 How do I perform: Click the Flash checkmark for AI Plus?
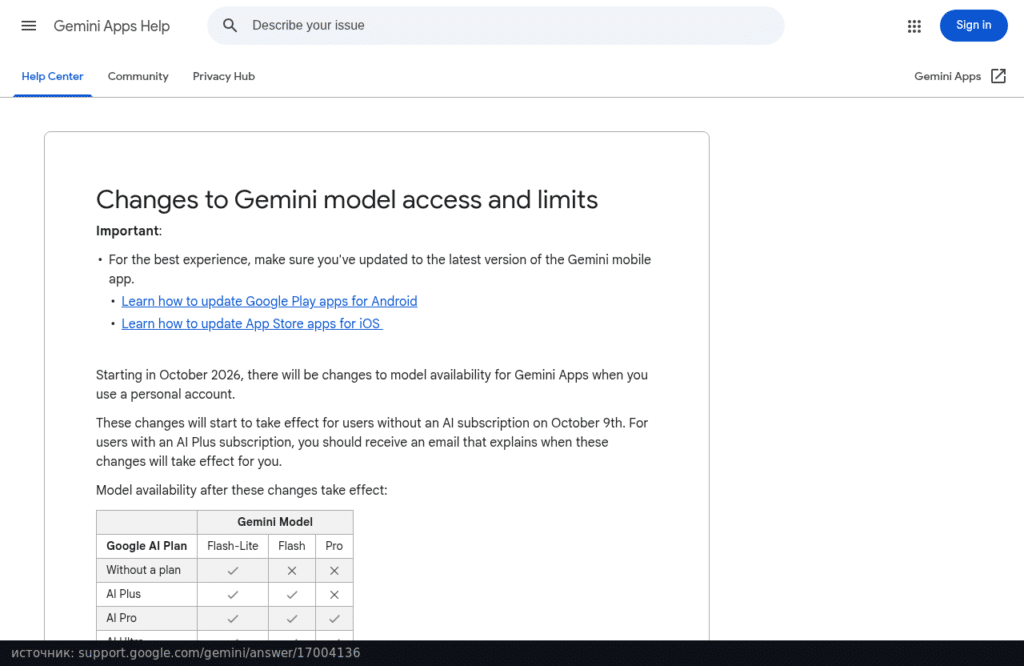[292, 595]
